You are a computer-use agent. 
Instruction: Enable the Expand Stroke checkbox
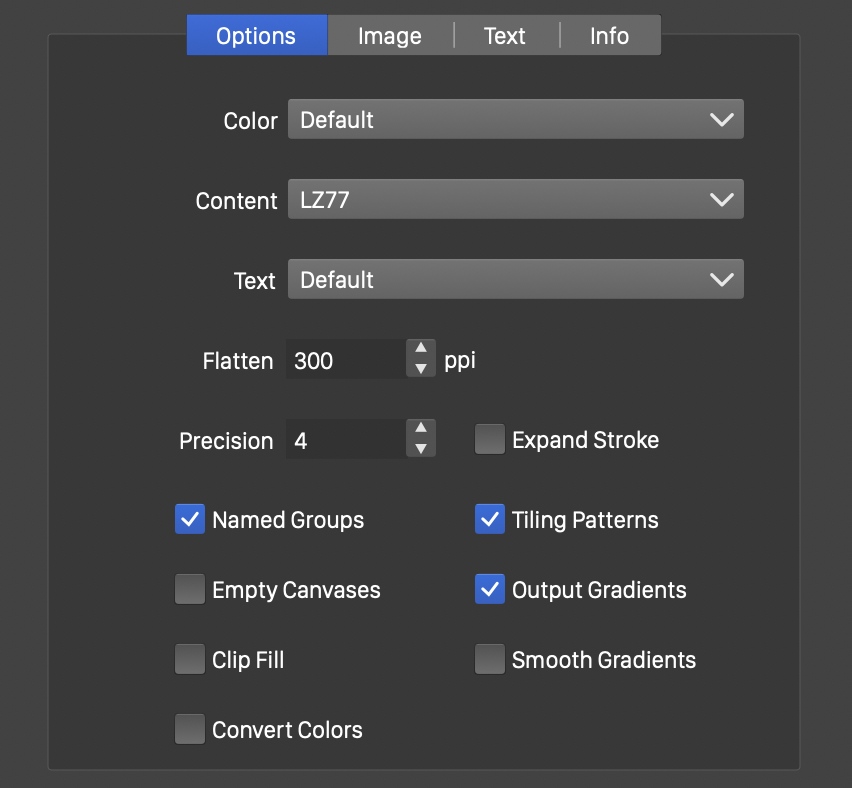490,440
